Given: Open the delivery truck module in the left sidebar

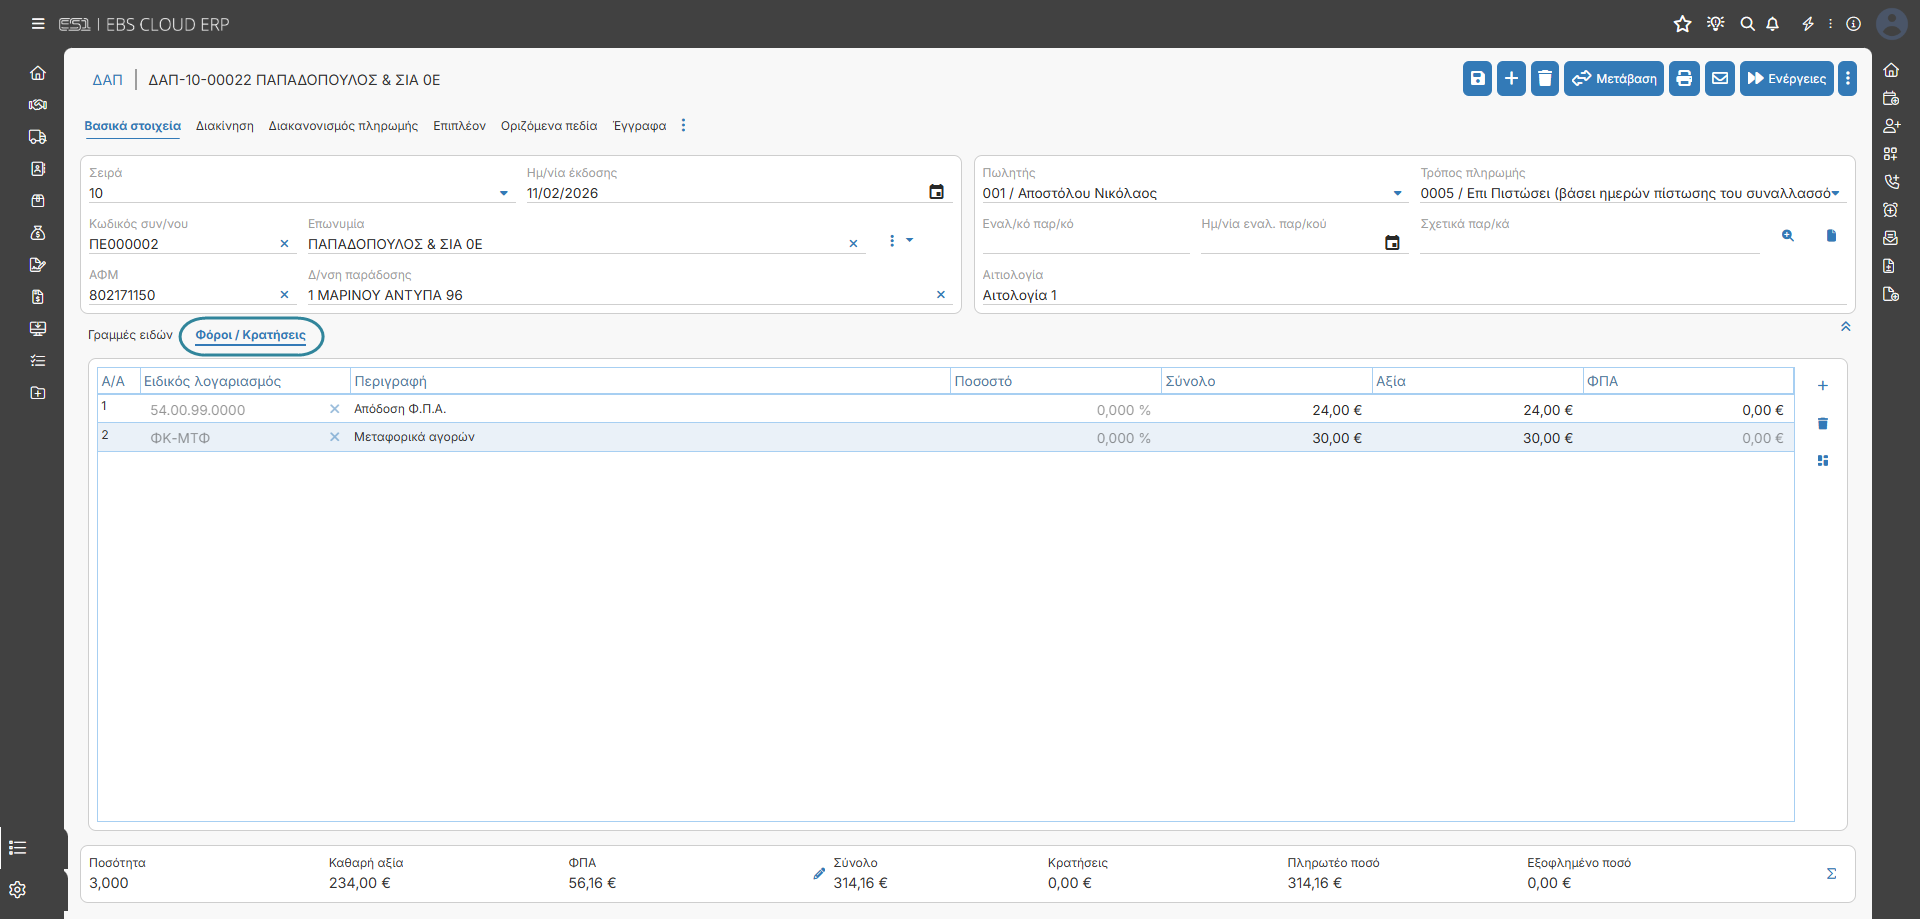Looking at the screenshot, I should pyautogui.click(x=38, y=137).
